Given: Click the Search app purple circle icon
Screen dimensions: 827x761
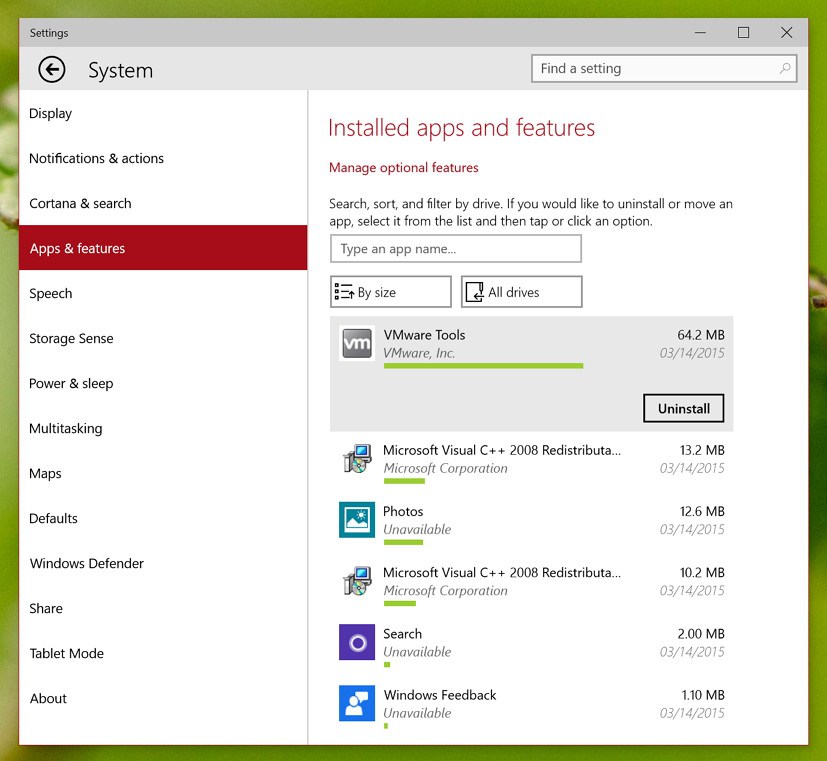Looking at the screenshot, I should tap(357, 642).
